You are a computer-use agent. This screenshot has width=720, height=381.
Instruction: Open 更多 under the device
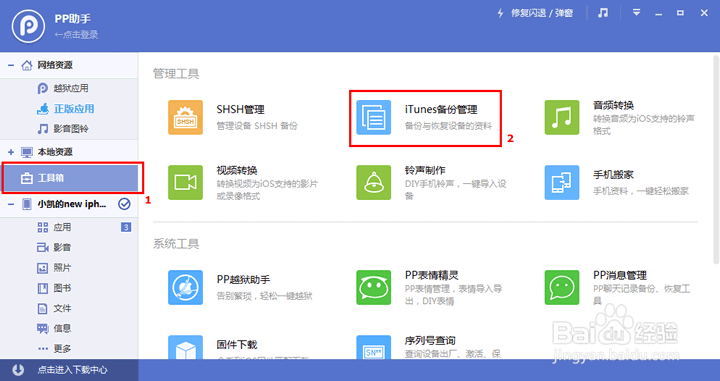coord(62,348)
